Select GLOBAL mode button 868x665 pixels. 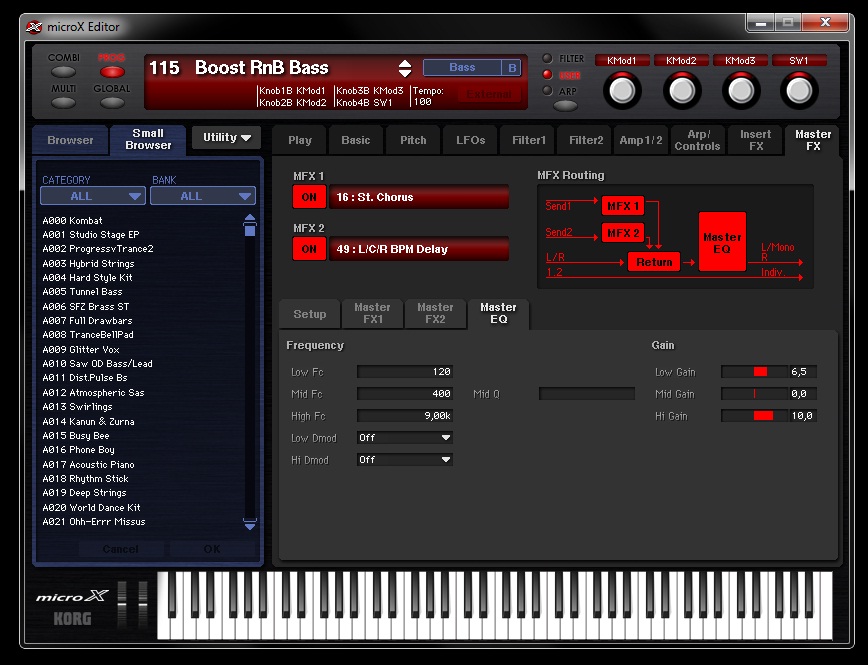pyautogui.click(x=112, y=102)
